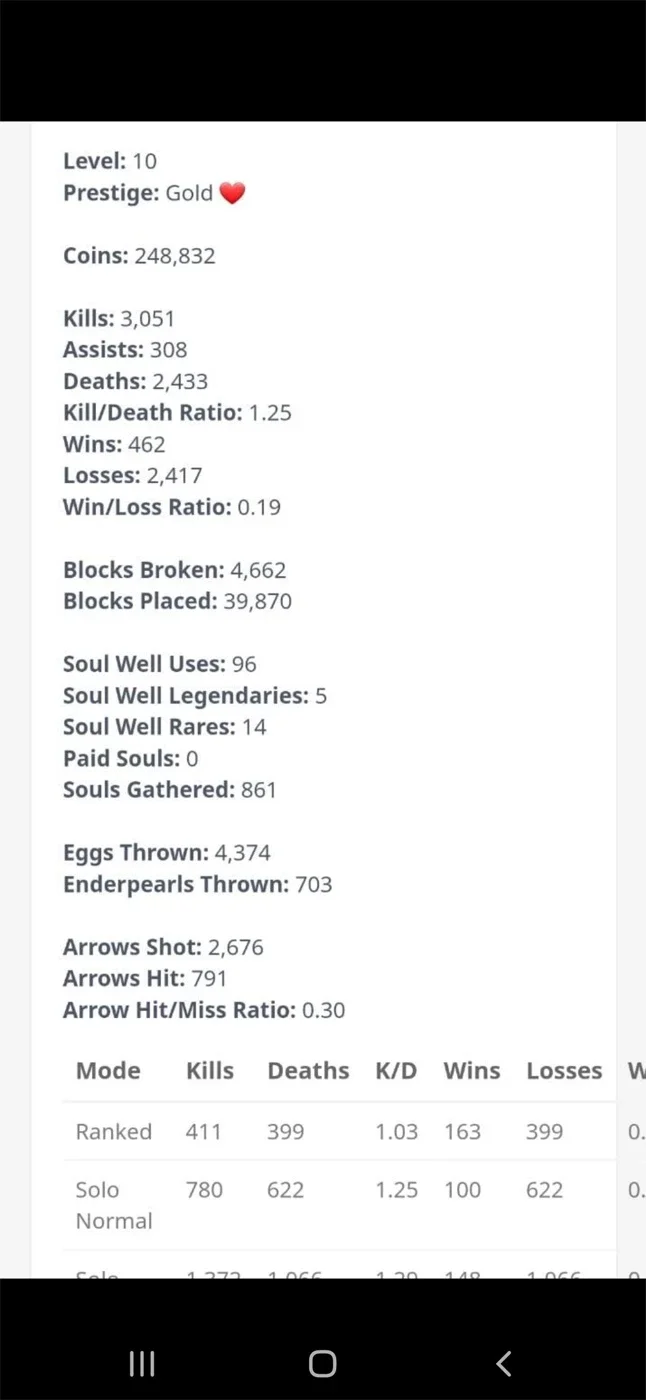This screenshot has height=1400, width=646.
Task: Tap the Android back arrow icon
Action: pos(504,1363)
